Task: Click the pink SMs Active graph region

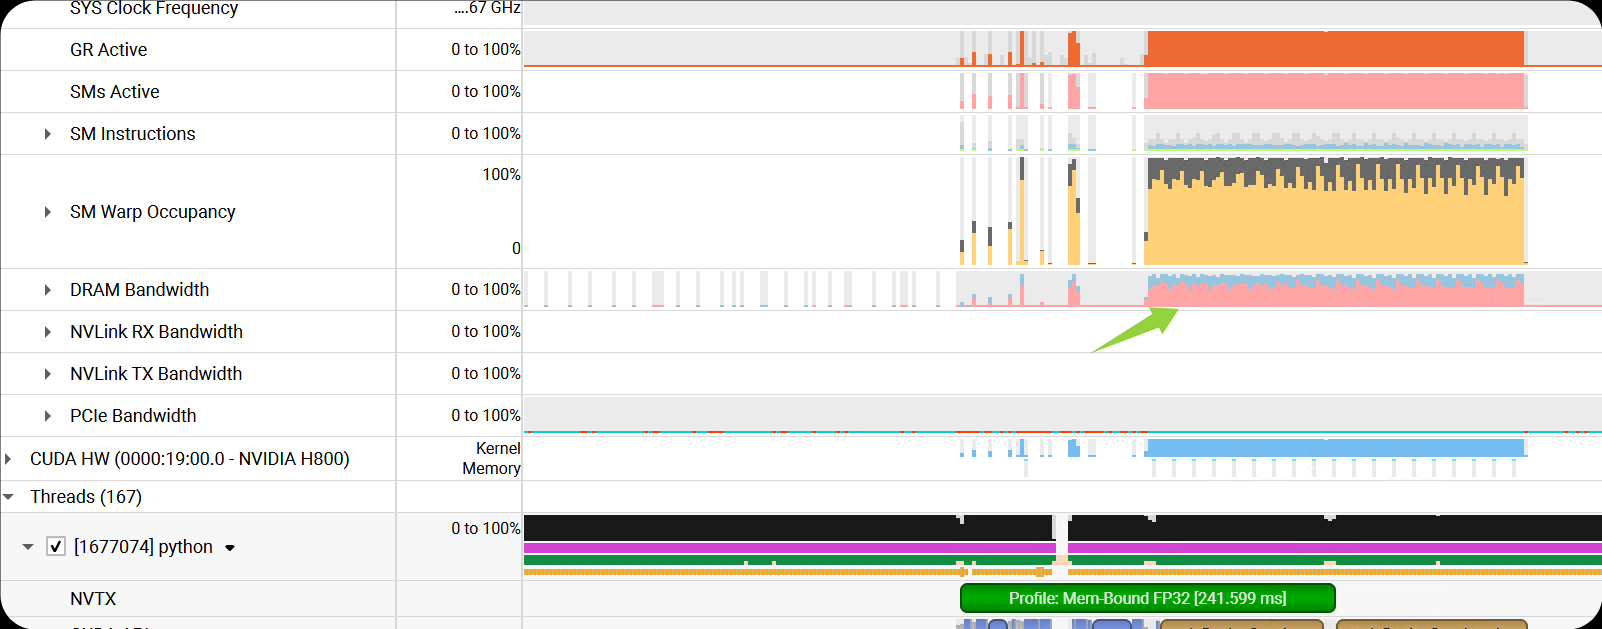Action: 1335,91
